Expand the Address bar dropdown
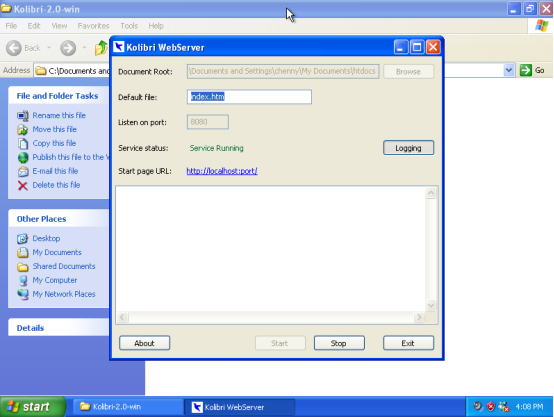The image size is (554, 417). click(509, 70)
